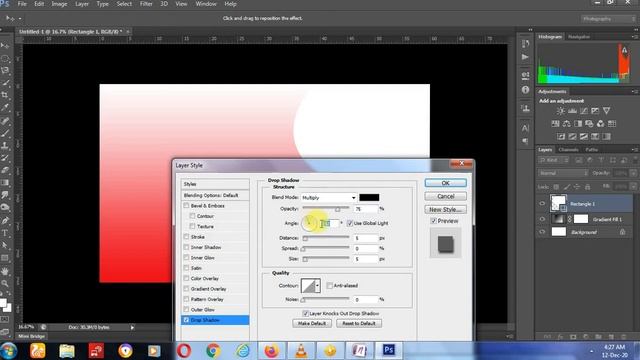Enable the Gradient Overlay checkbox
The height and width of the screenshot is (360, 640).
[187, 289]
